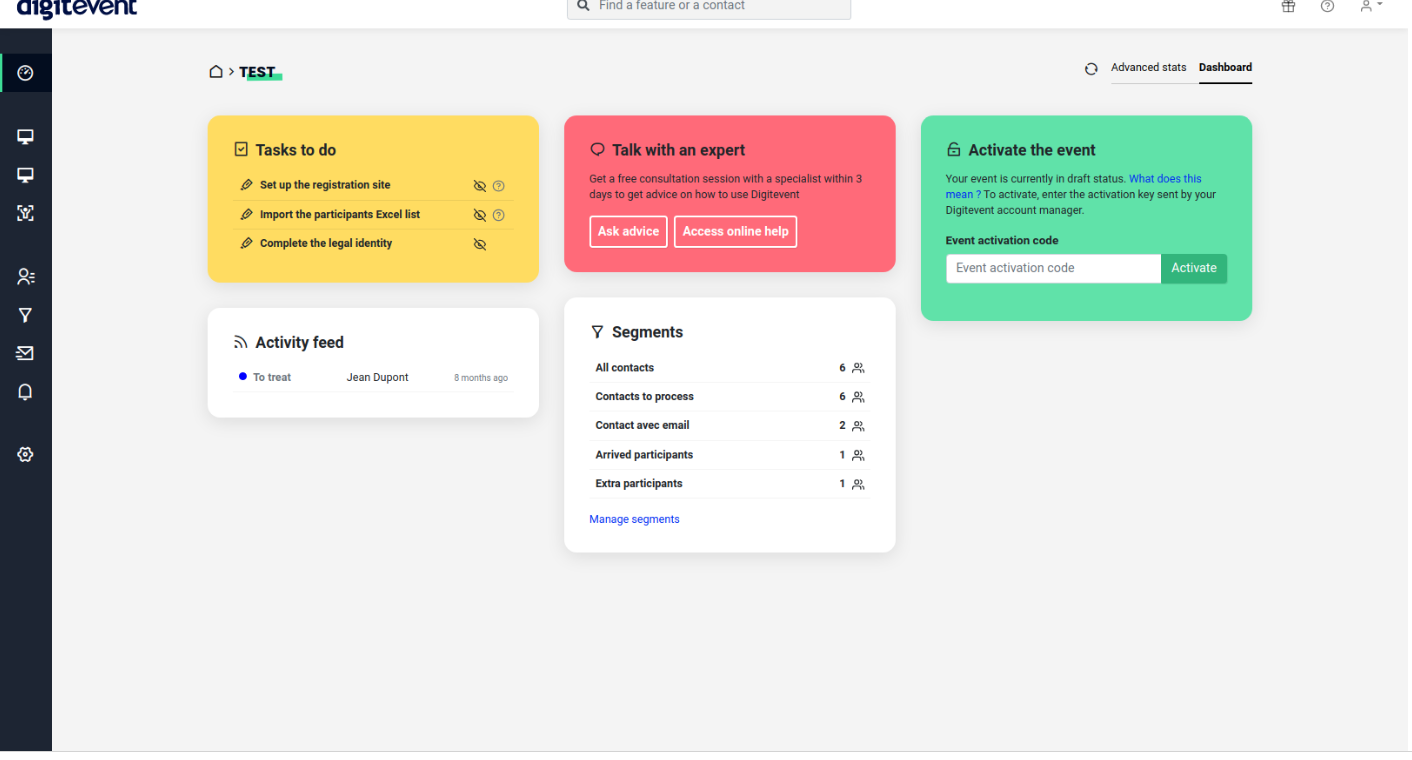Open the notifications bell sidebar icon
Screen dimensions: 1412x760
[26, 392]
